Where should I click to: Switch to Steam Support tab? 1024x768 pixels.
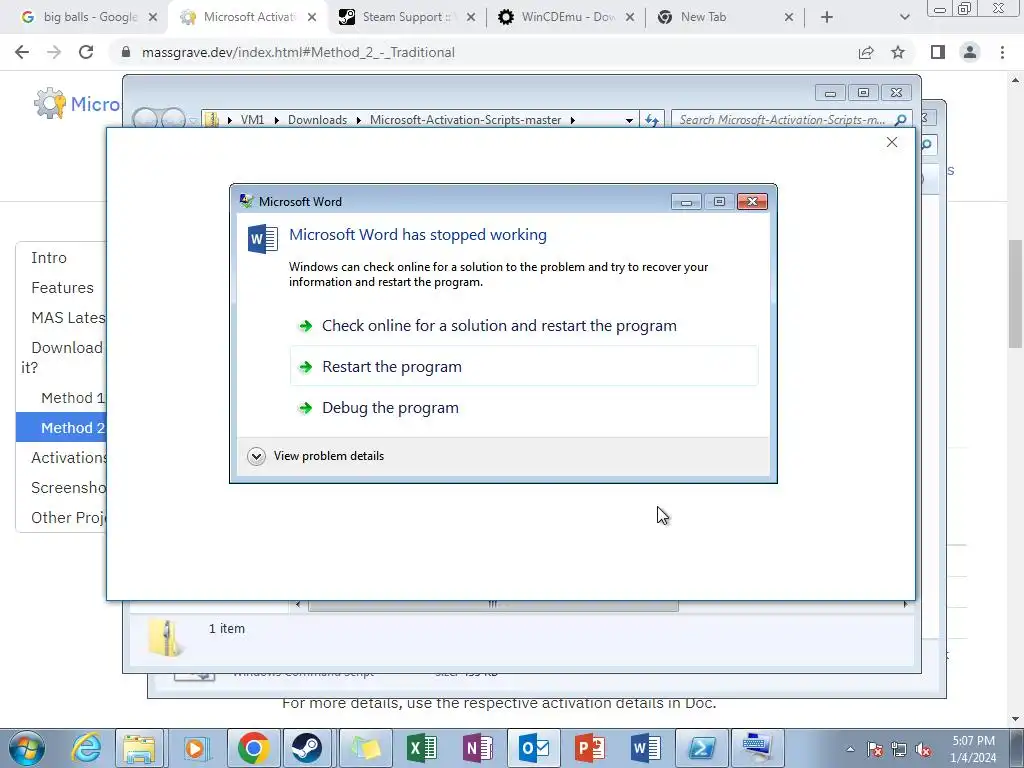coord(406,17)
